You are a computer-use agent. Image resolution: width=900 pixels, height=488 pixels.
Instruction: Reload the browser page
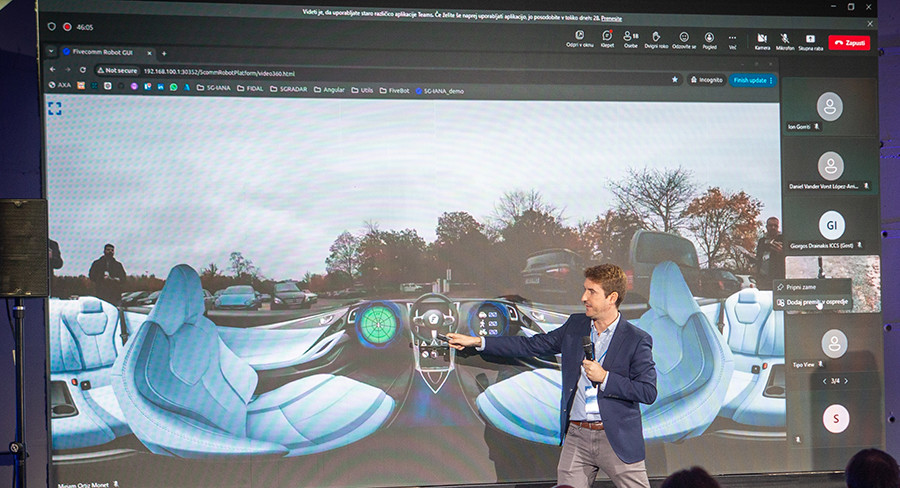pos(83,70)
